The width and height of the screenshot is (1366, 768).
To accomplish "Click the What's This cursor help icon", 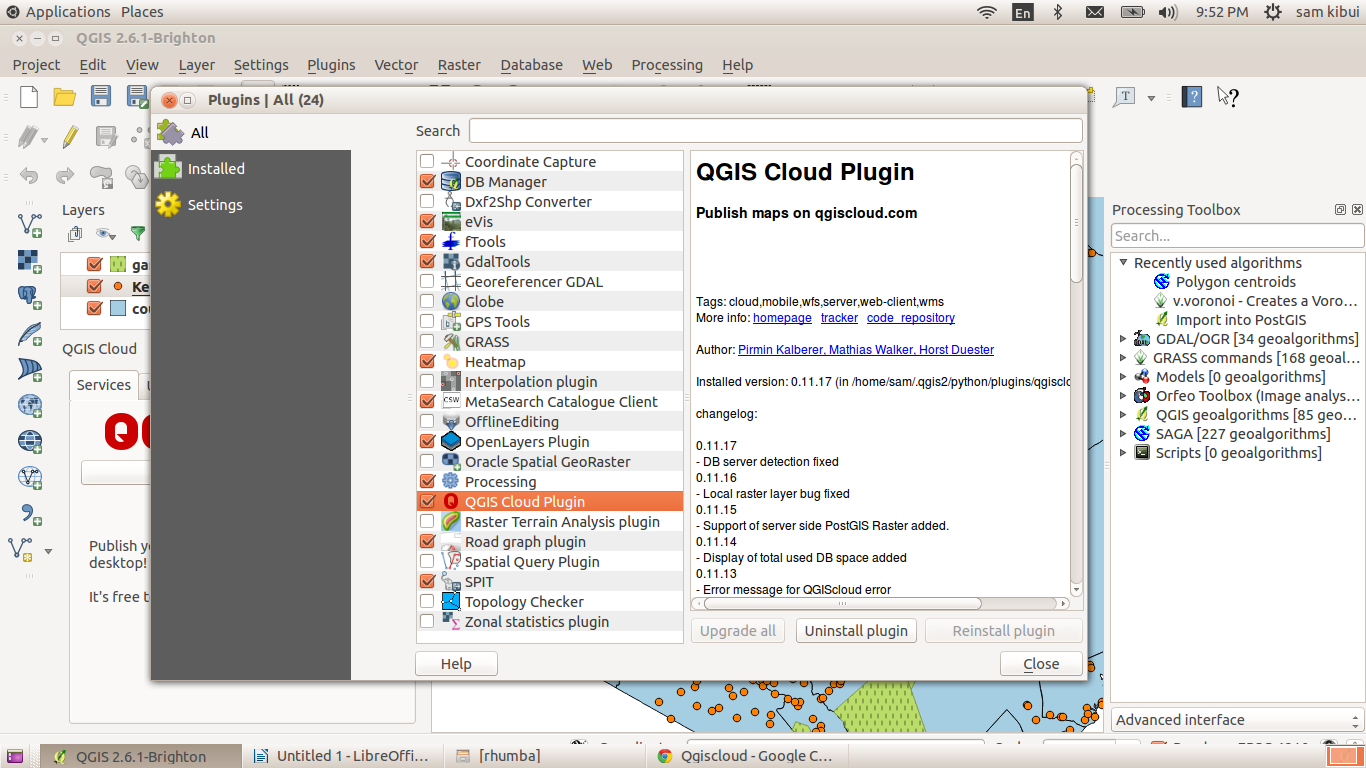I will (x=1228, y=97).
